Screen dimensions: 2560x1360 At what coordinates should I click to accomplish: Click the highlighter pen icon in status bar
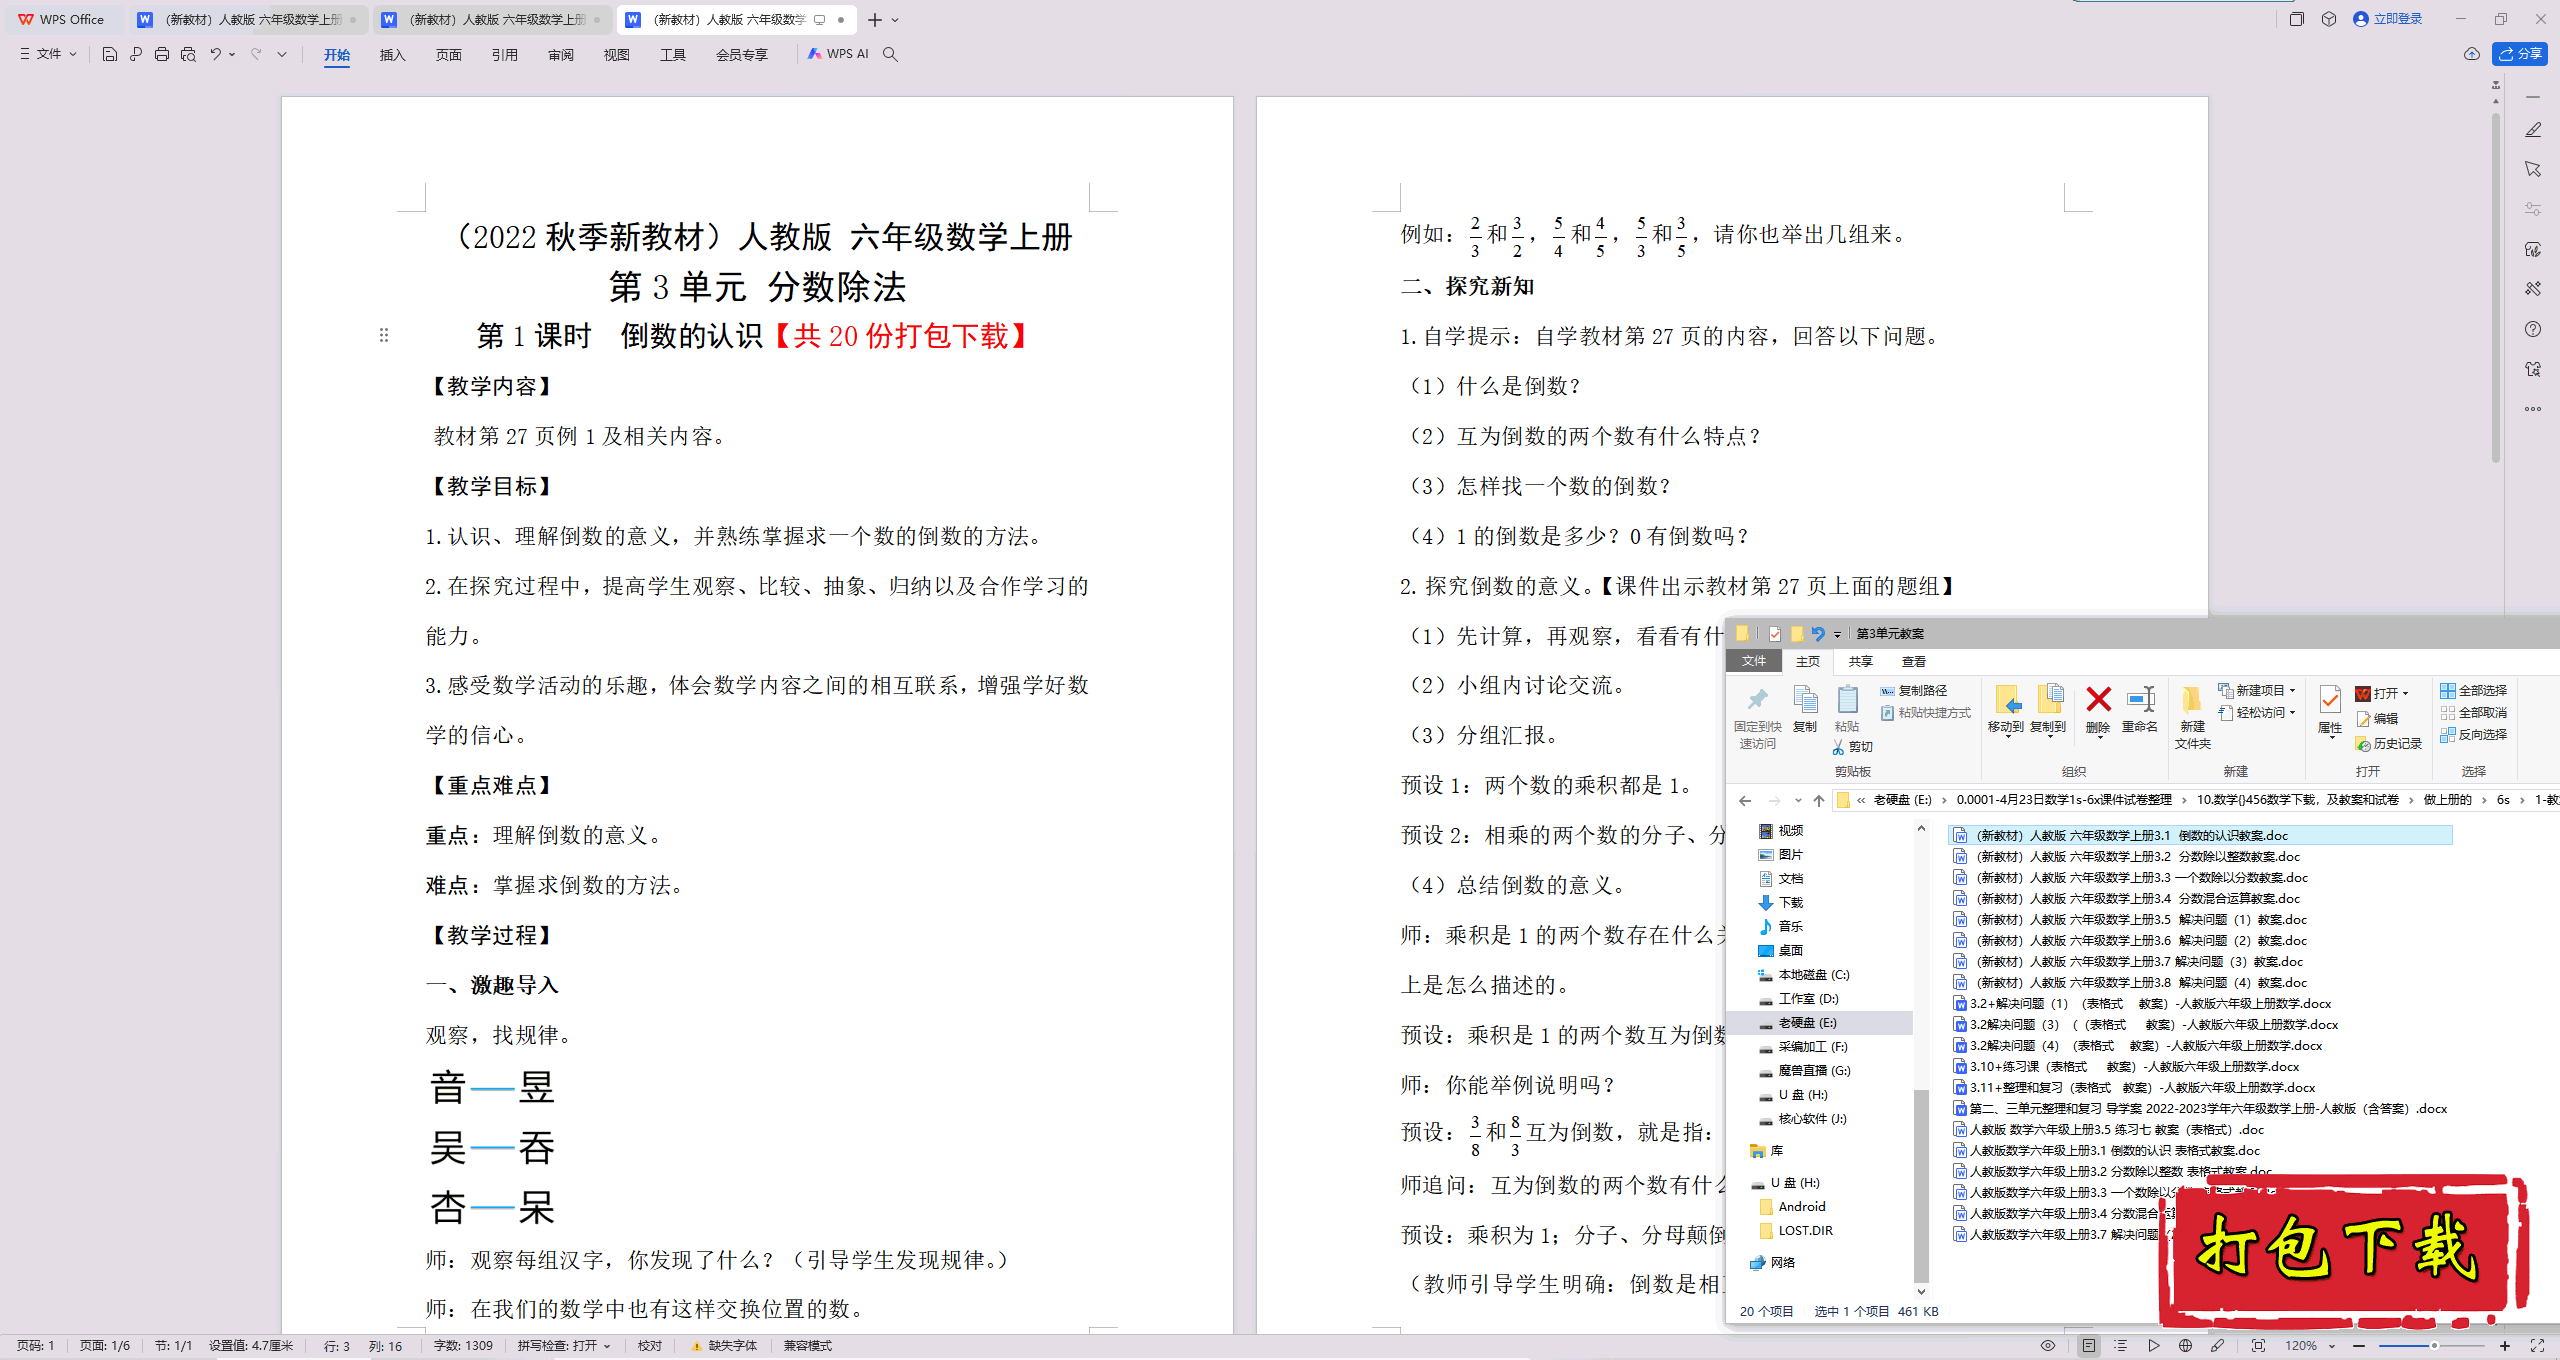click(2217, 1346)
